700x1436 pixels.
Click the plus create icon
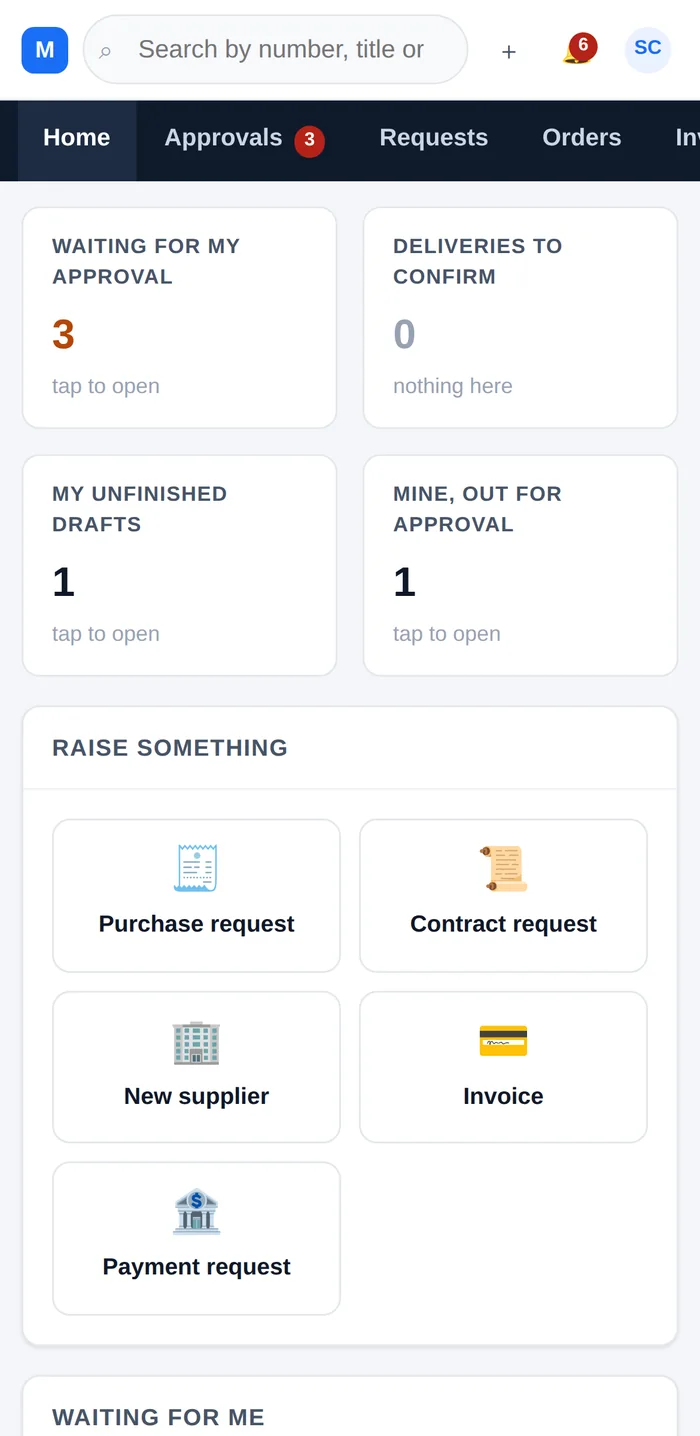pyautogui.click(x=509, y=51)
